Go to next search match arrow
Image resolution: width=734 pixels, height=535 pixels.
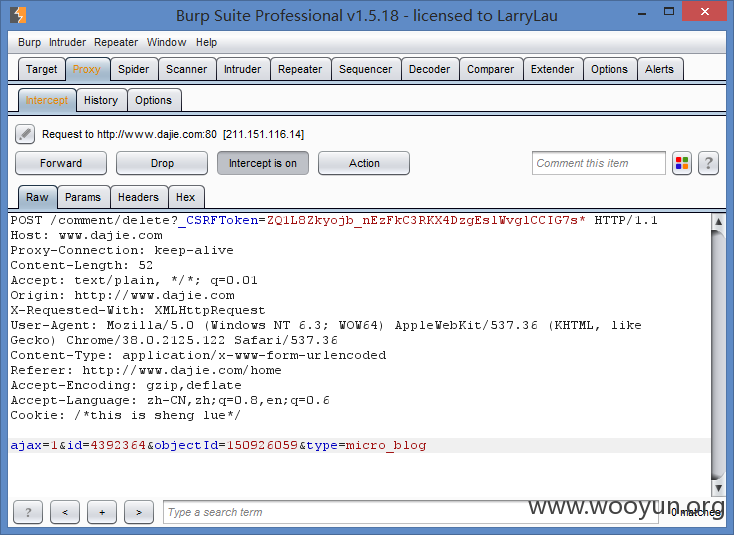[x=139, y=512]
